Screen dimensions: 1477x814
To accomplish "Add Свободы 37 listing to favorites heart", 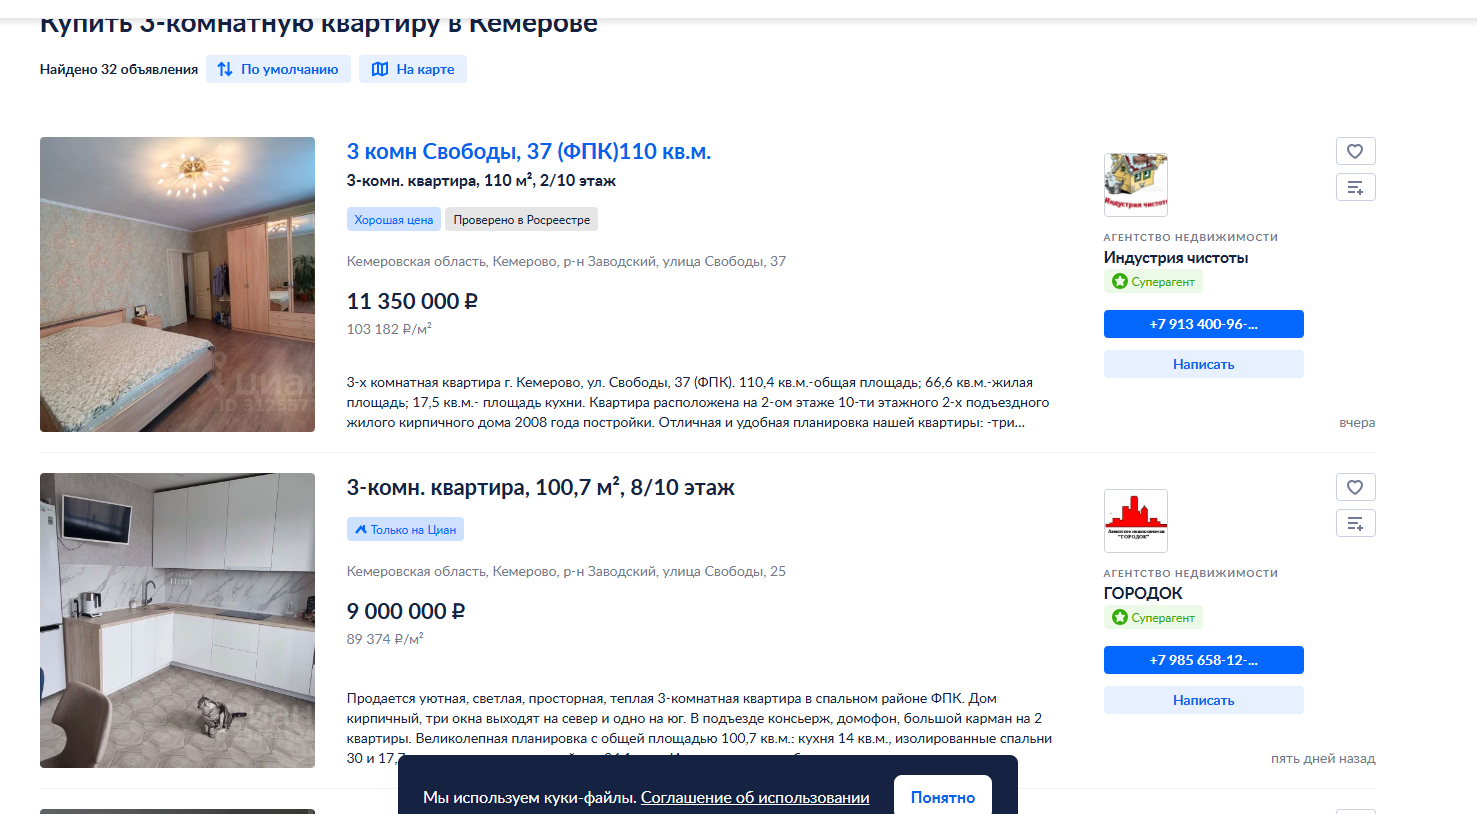I will tap(1355, 151).
